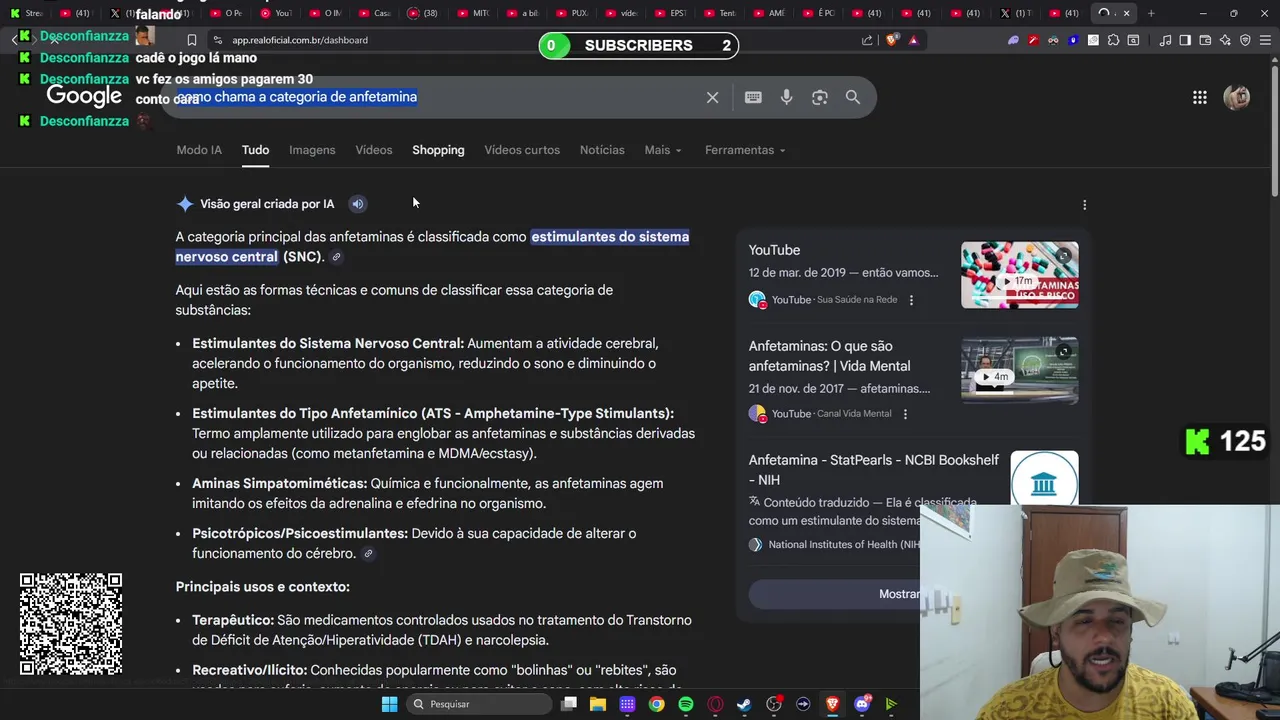
Task: Switch to Vídeos curtos tab
Action: point(522,150)
